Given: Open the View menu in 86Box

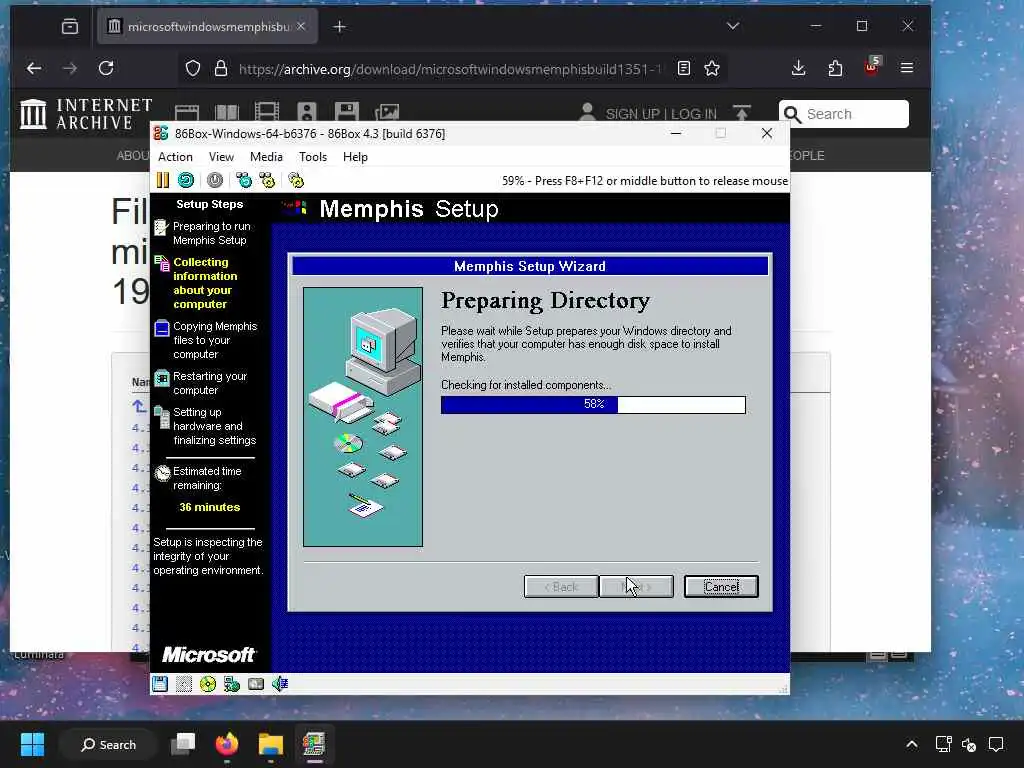Looking at the screenshot, I should pos(221,157).
